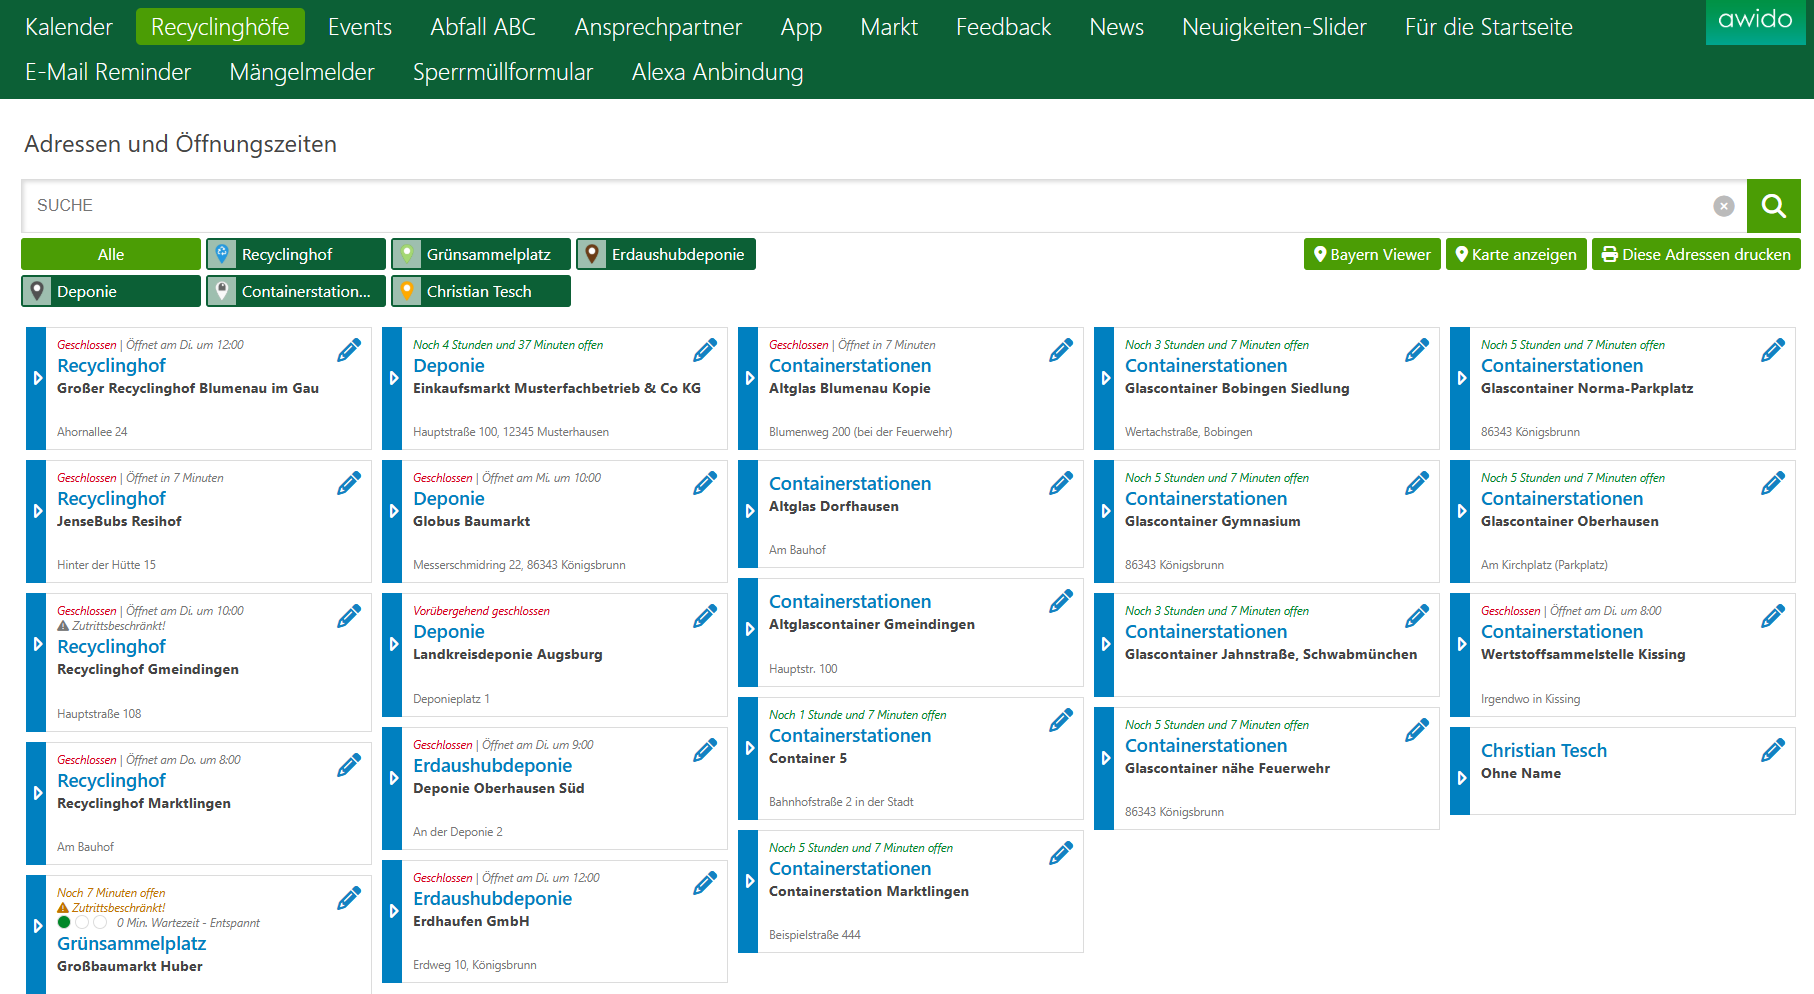Click pencil icon for Wertstoffsammelstelle Kissing
This screenshot has height=994, width=1814.
tap(1773, 617)
